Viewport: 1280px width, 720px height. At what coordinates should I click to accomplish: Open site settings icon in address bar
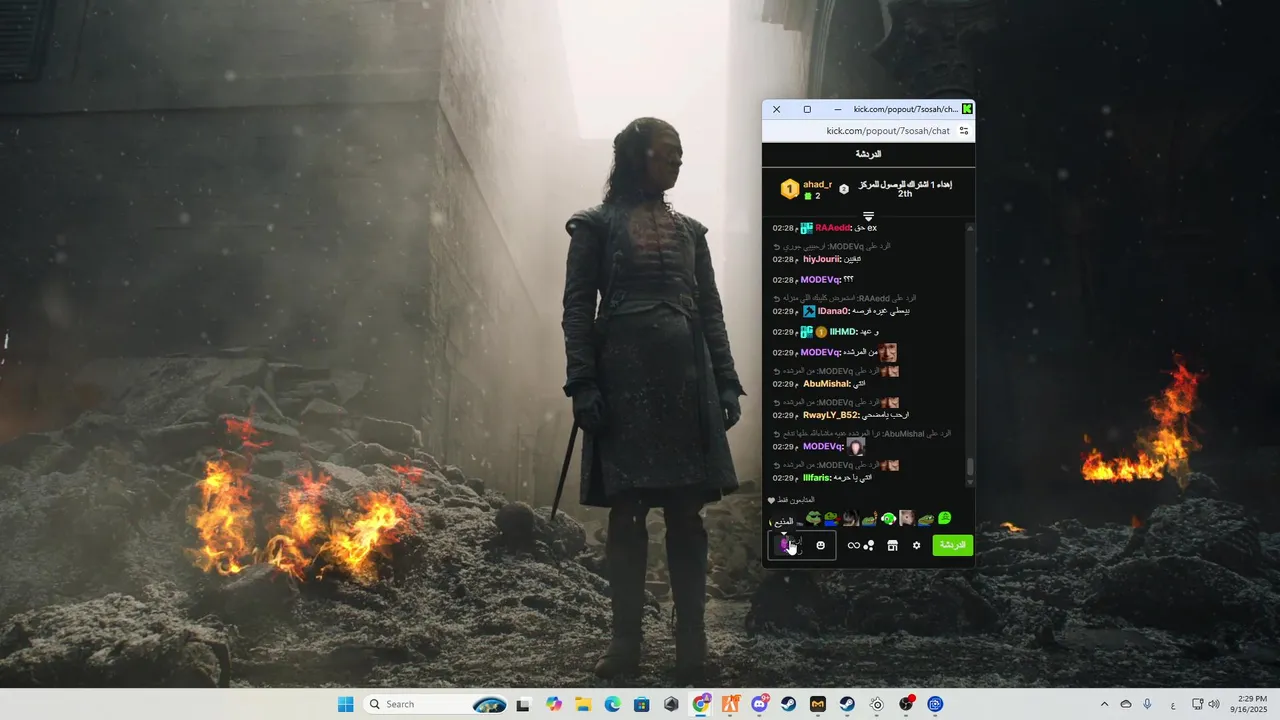tap(964, 131)
